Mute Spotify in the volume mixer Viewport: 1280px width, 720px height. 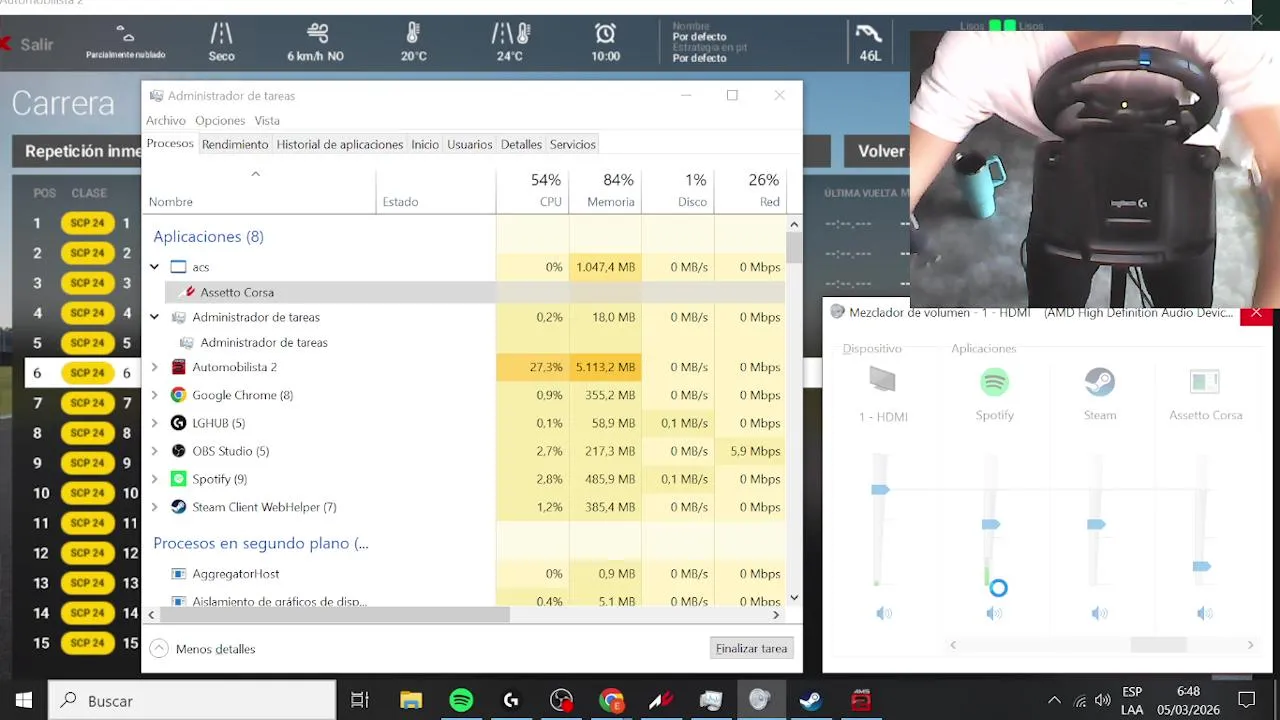pos(994,613)
